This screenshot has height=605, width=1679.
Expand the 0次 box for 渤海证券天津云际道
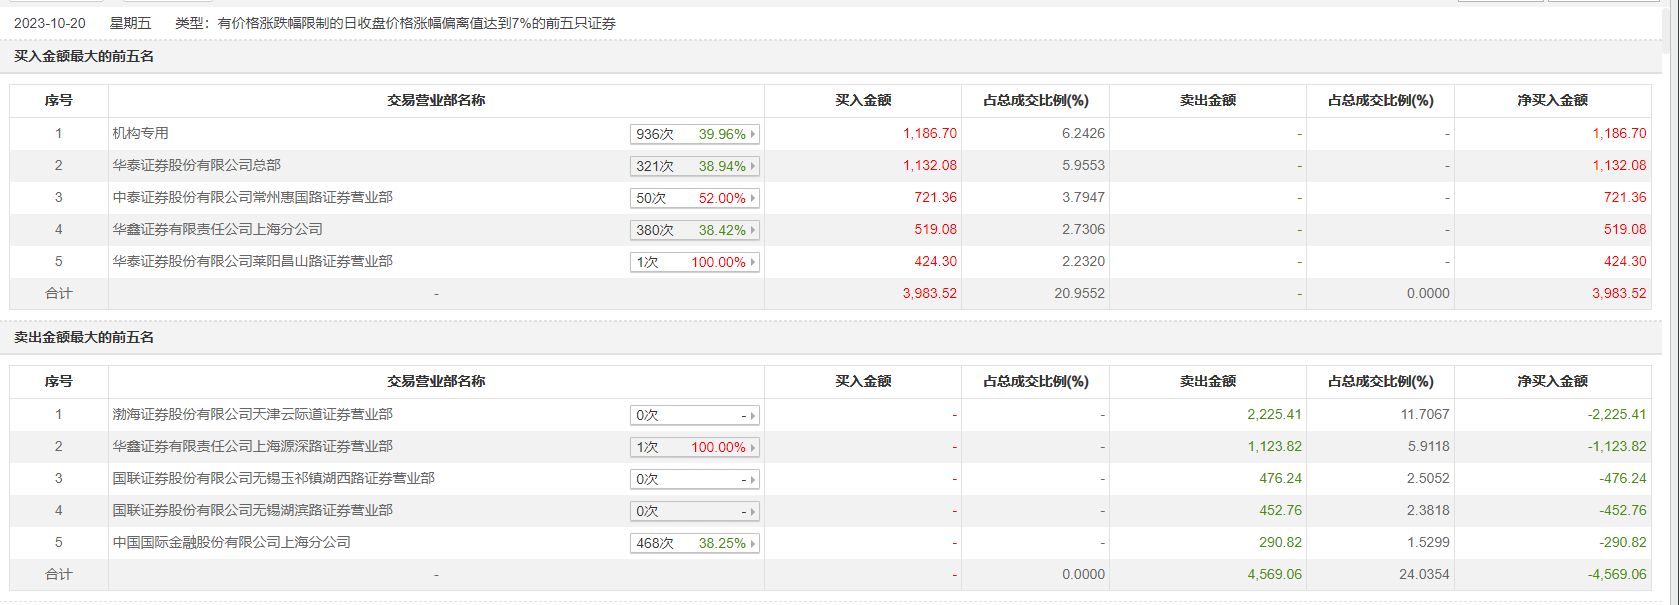(694, 415)
